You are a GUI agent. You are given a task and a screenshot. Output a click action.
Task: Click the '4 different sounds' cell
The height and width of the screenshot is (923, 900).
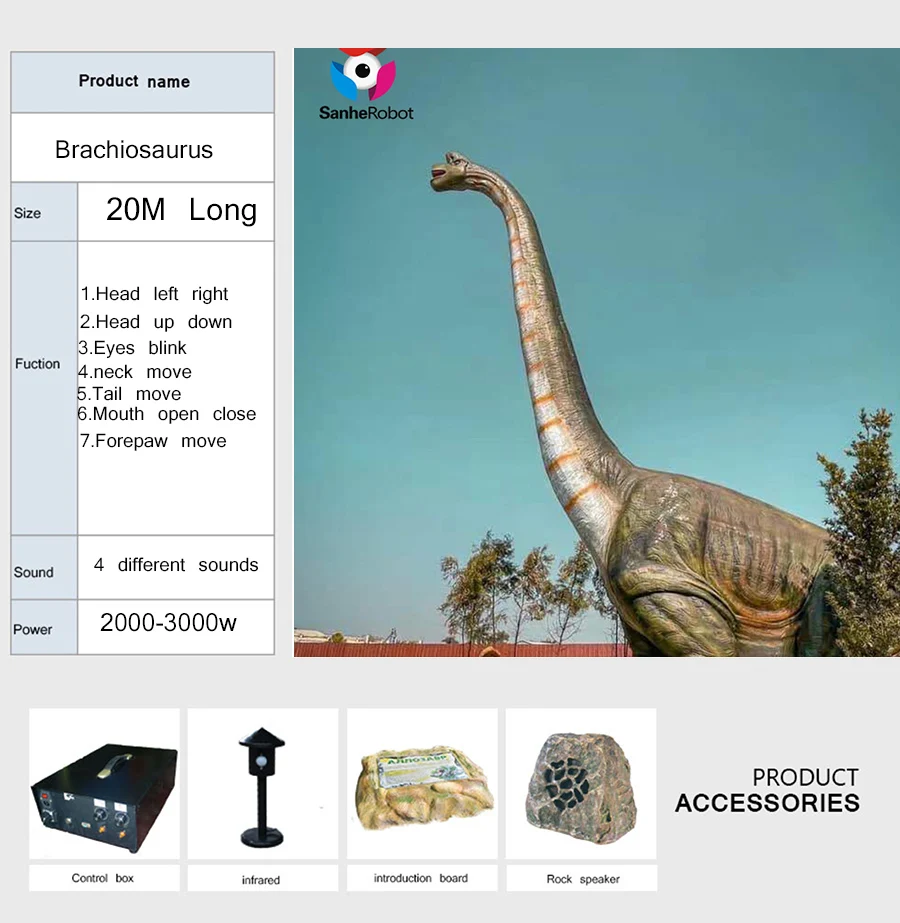[176, 565]
